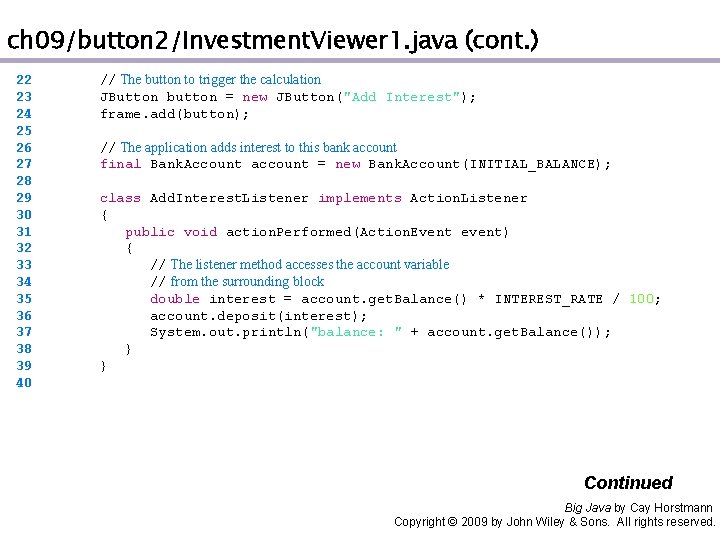Click line number 39
The height and width of the screenshot is (540, 720).
(x=24, y=366)
